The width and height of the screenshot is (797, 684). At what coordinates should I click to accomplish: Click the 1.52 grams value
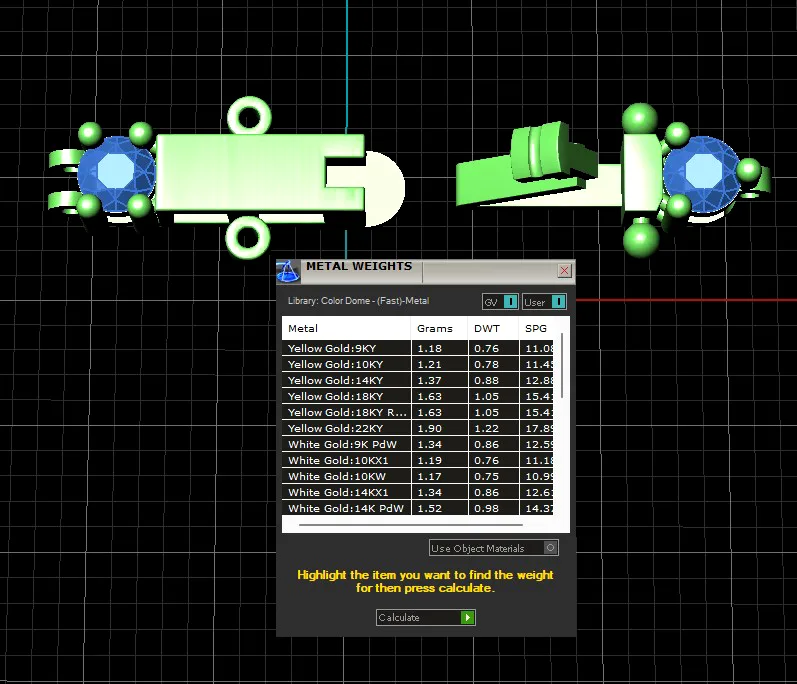(430, 508)
